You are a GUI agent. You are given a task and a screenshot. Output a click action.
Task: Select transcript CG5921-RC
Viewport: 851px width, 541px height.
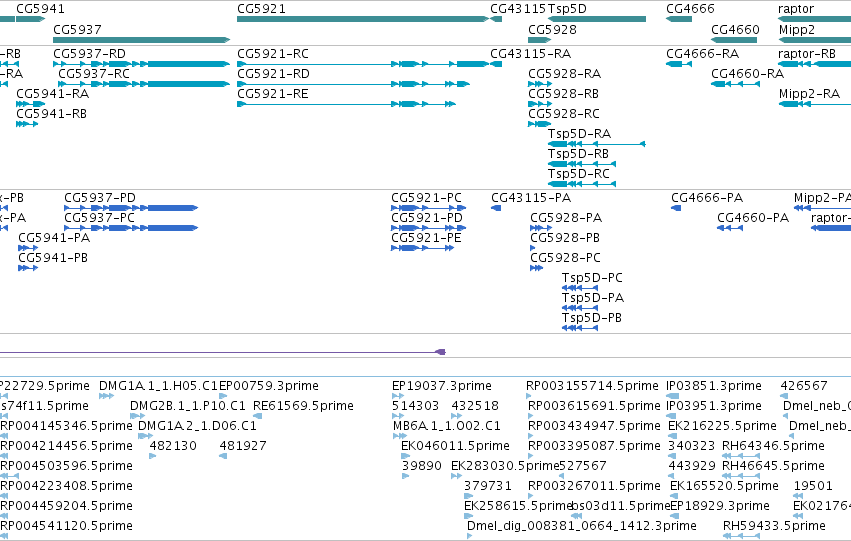coord(363,64)
